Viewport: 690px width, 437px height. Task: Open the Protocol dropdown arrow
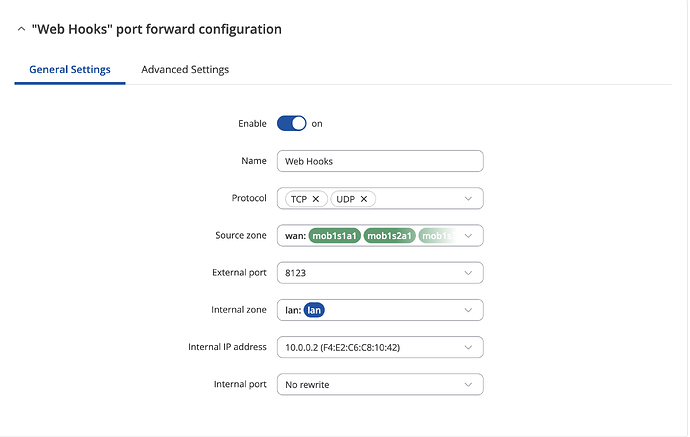click(468, 198)
